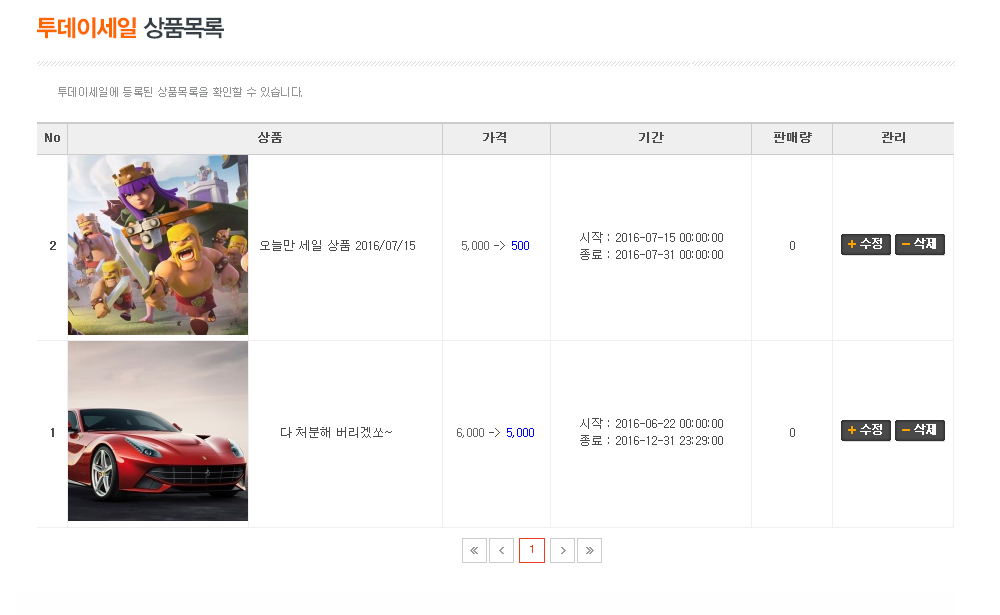Image resolution: width=1000 pixels, height=615 pixels.
Task: Edit the 오늘만 세일 상품 item with 수정
Action: [x=865, y=245]
